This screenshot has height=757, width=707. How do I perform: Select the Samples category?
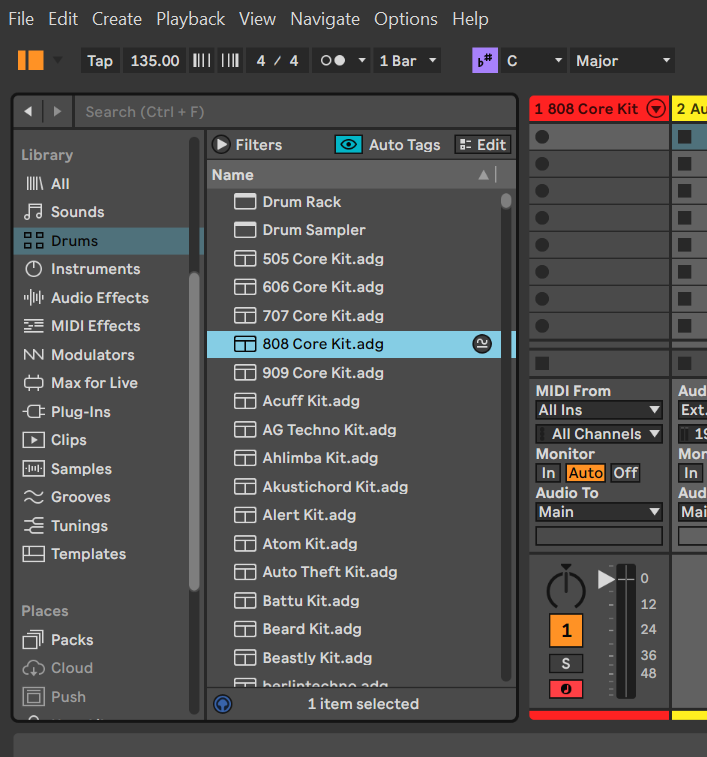click(101, 469)
